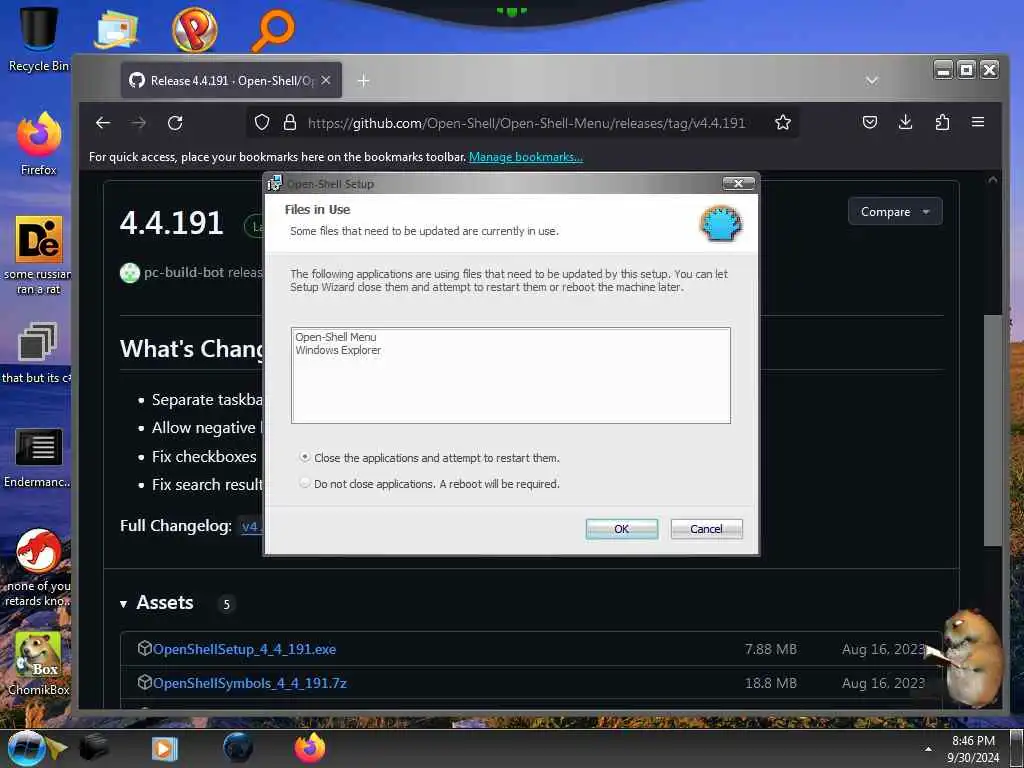The width and height of the screenshot is (1024, 768).
Task: Open the Compare dropdown on GitHub
Action: click(895, 212)
